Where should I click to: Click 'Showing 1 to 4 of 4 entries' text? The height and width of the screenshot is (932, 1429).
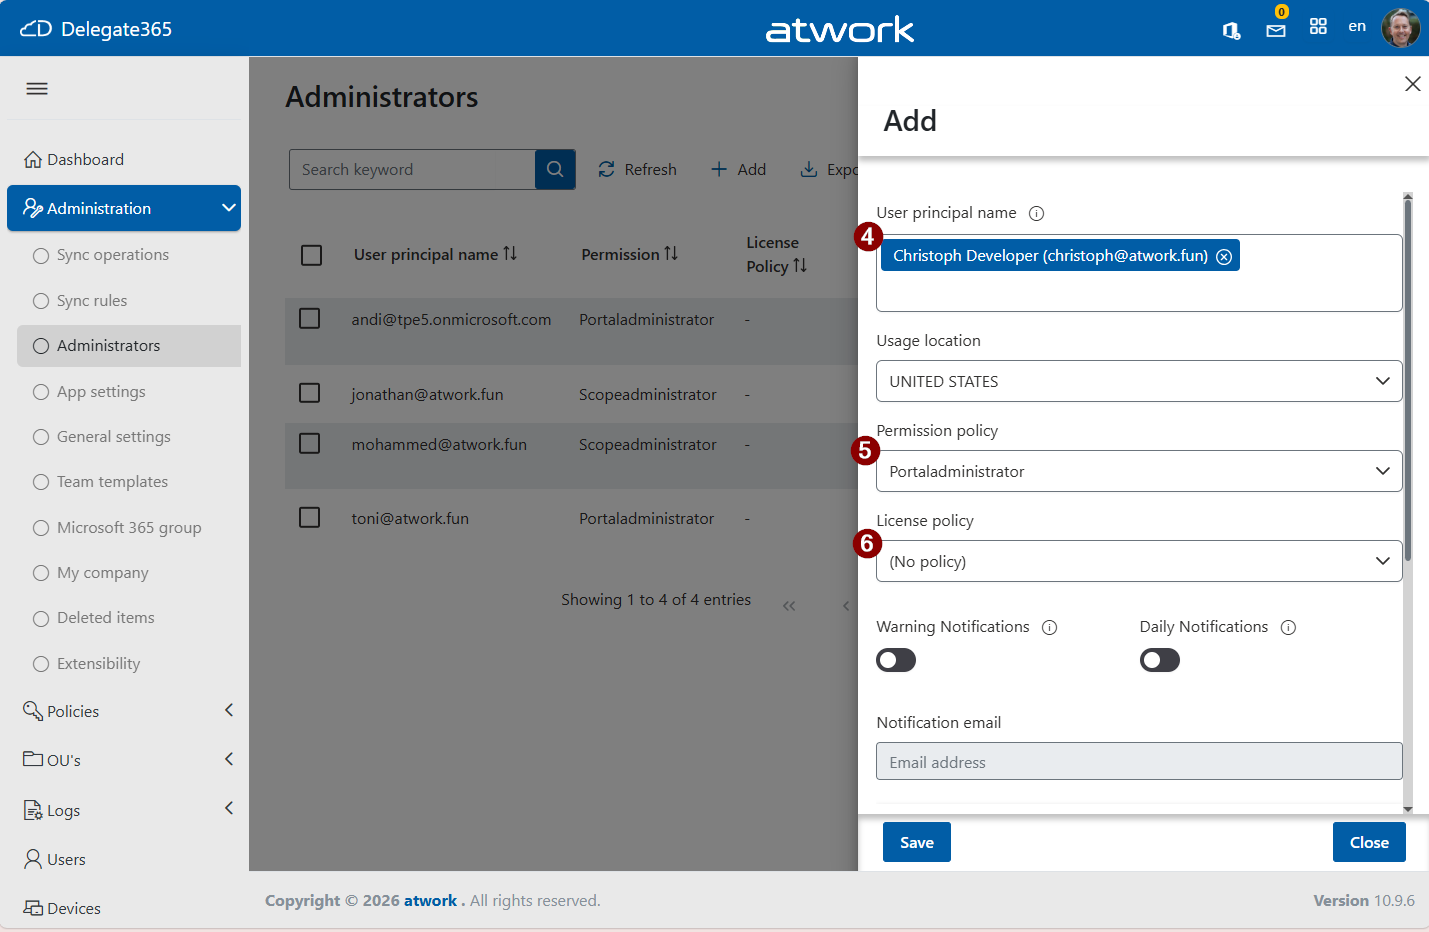coord(656,600)
